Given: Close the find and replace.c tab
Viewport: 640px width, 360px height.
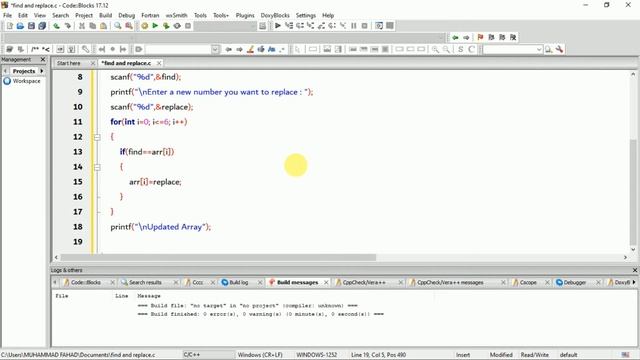Looking at the screenshot, I should (x=159, y=63).
